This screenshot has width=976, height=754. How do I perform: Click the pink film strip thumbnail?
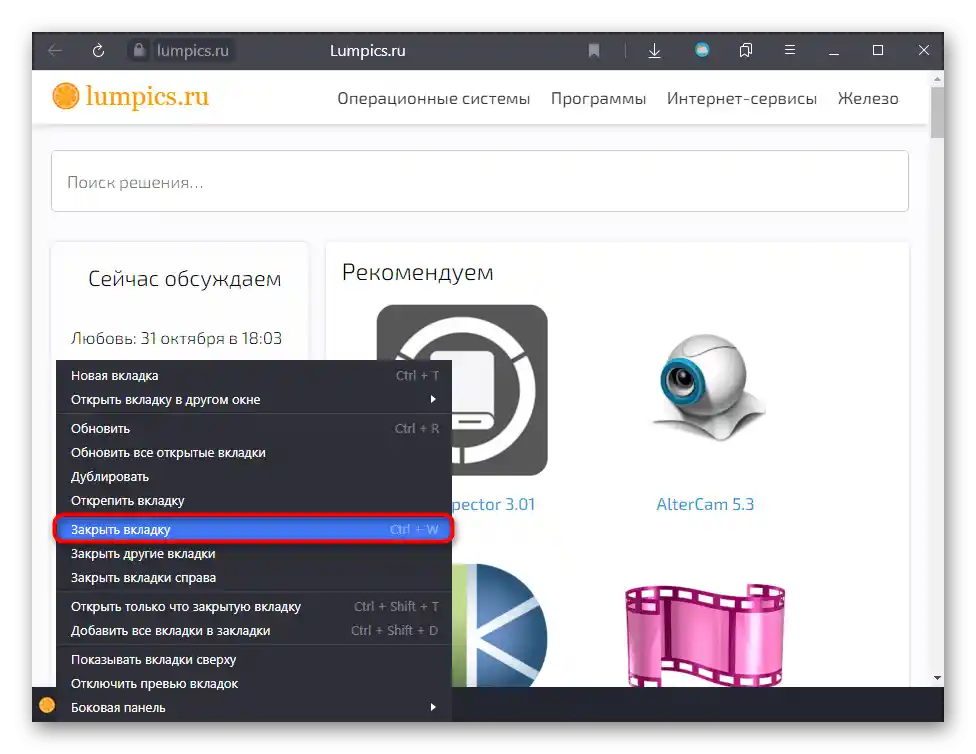point(705,636)
